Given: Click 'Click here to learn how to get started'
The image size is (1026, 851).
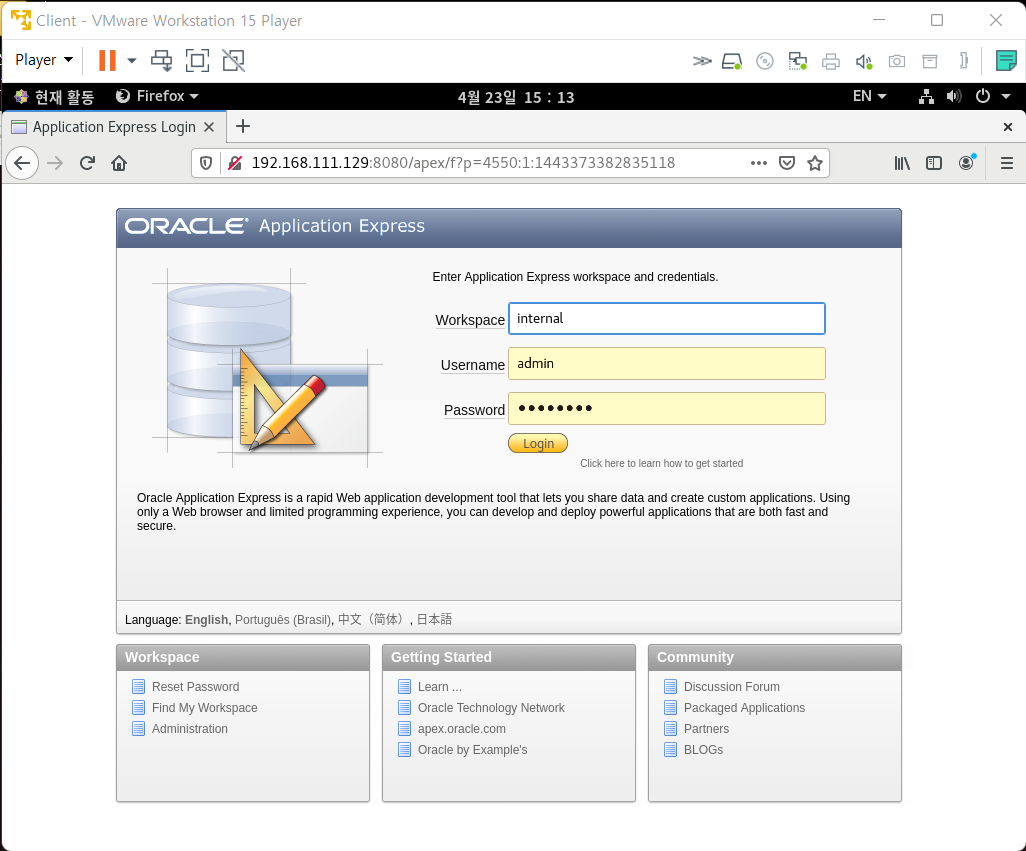Looking at the screenshot, I should coord(662,463).
